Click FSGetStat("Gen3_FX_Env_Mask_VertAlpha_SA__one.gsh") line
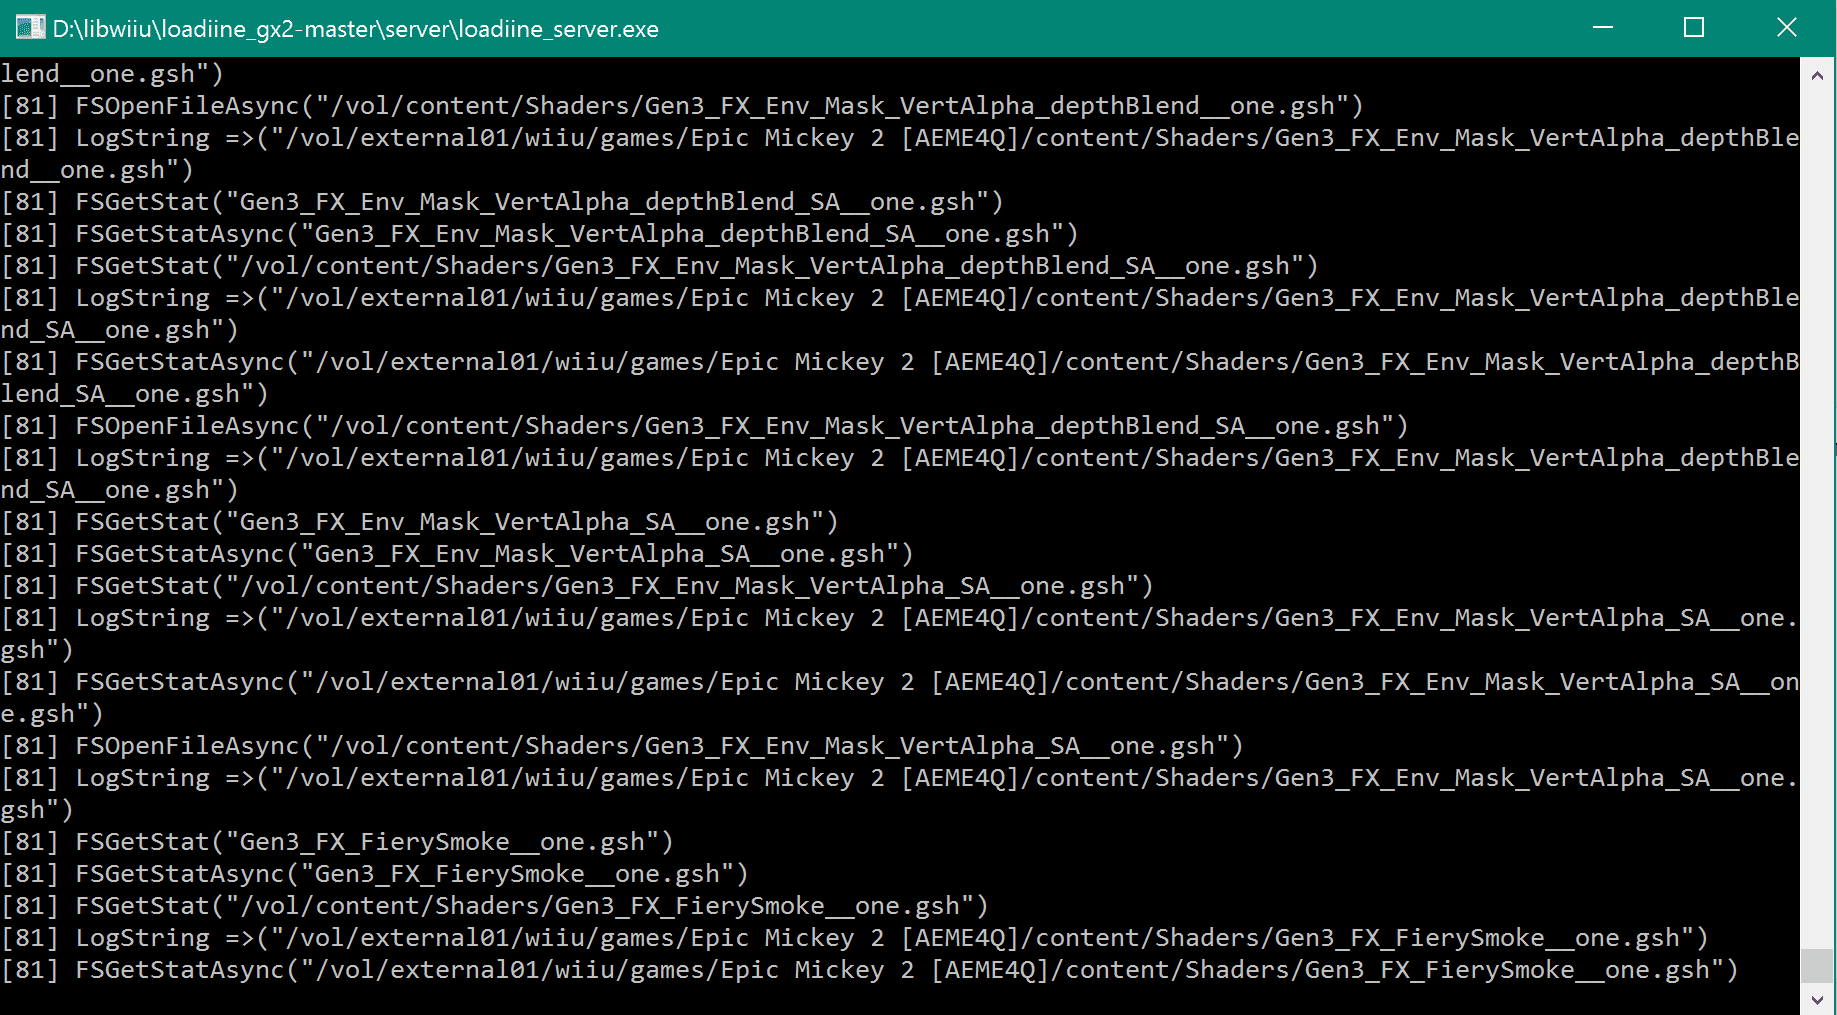 pos(419,522)
